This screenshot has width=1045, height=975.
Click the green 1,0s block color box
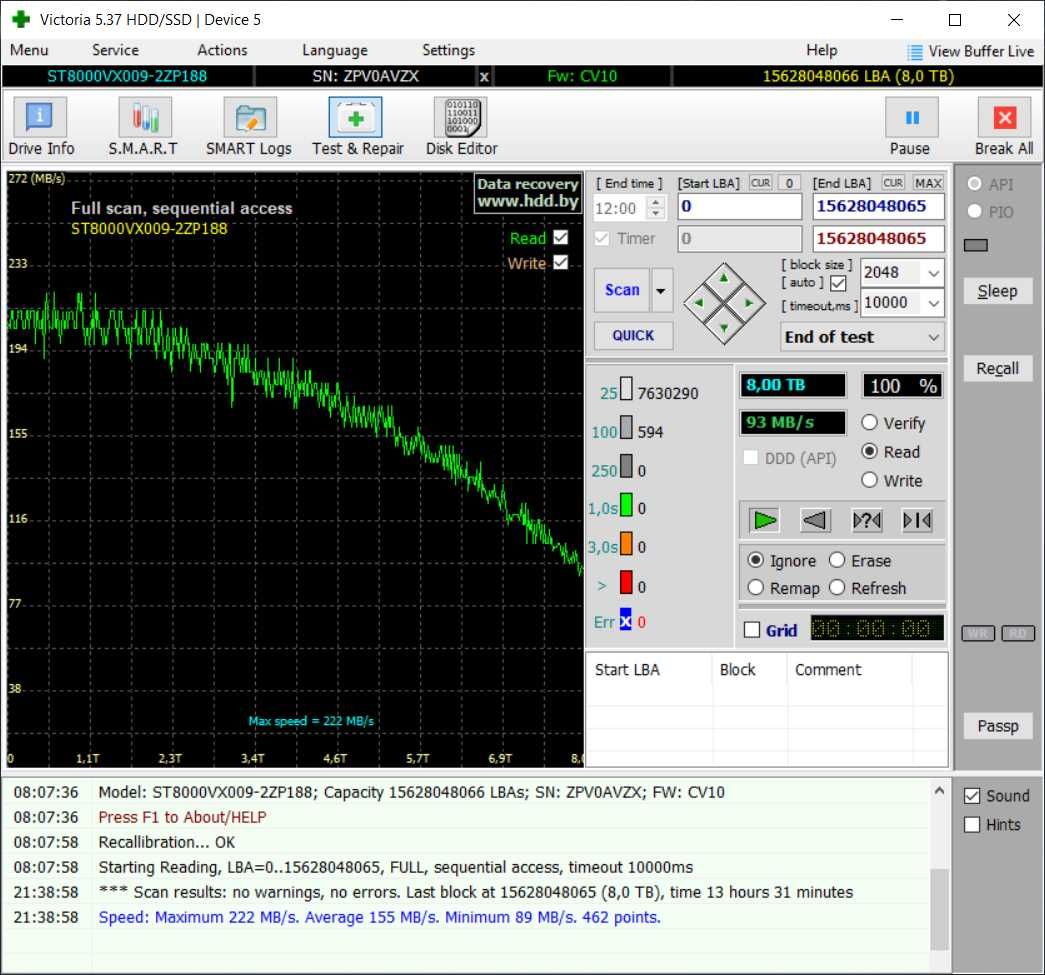click(x=626, y=504)
